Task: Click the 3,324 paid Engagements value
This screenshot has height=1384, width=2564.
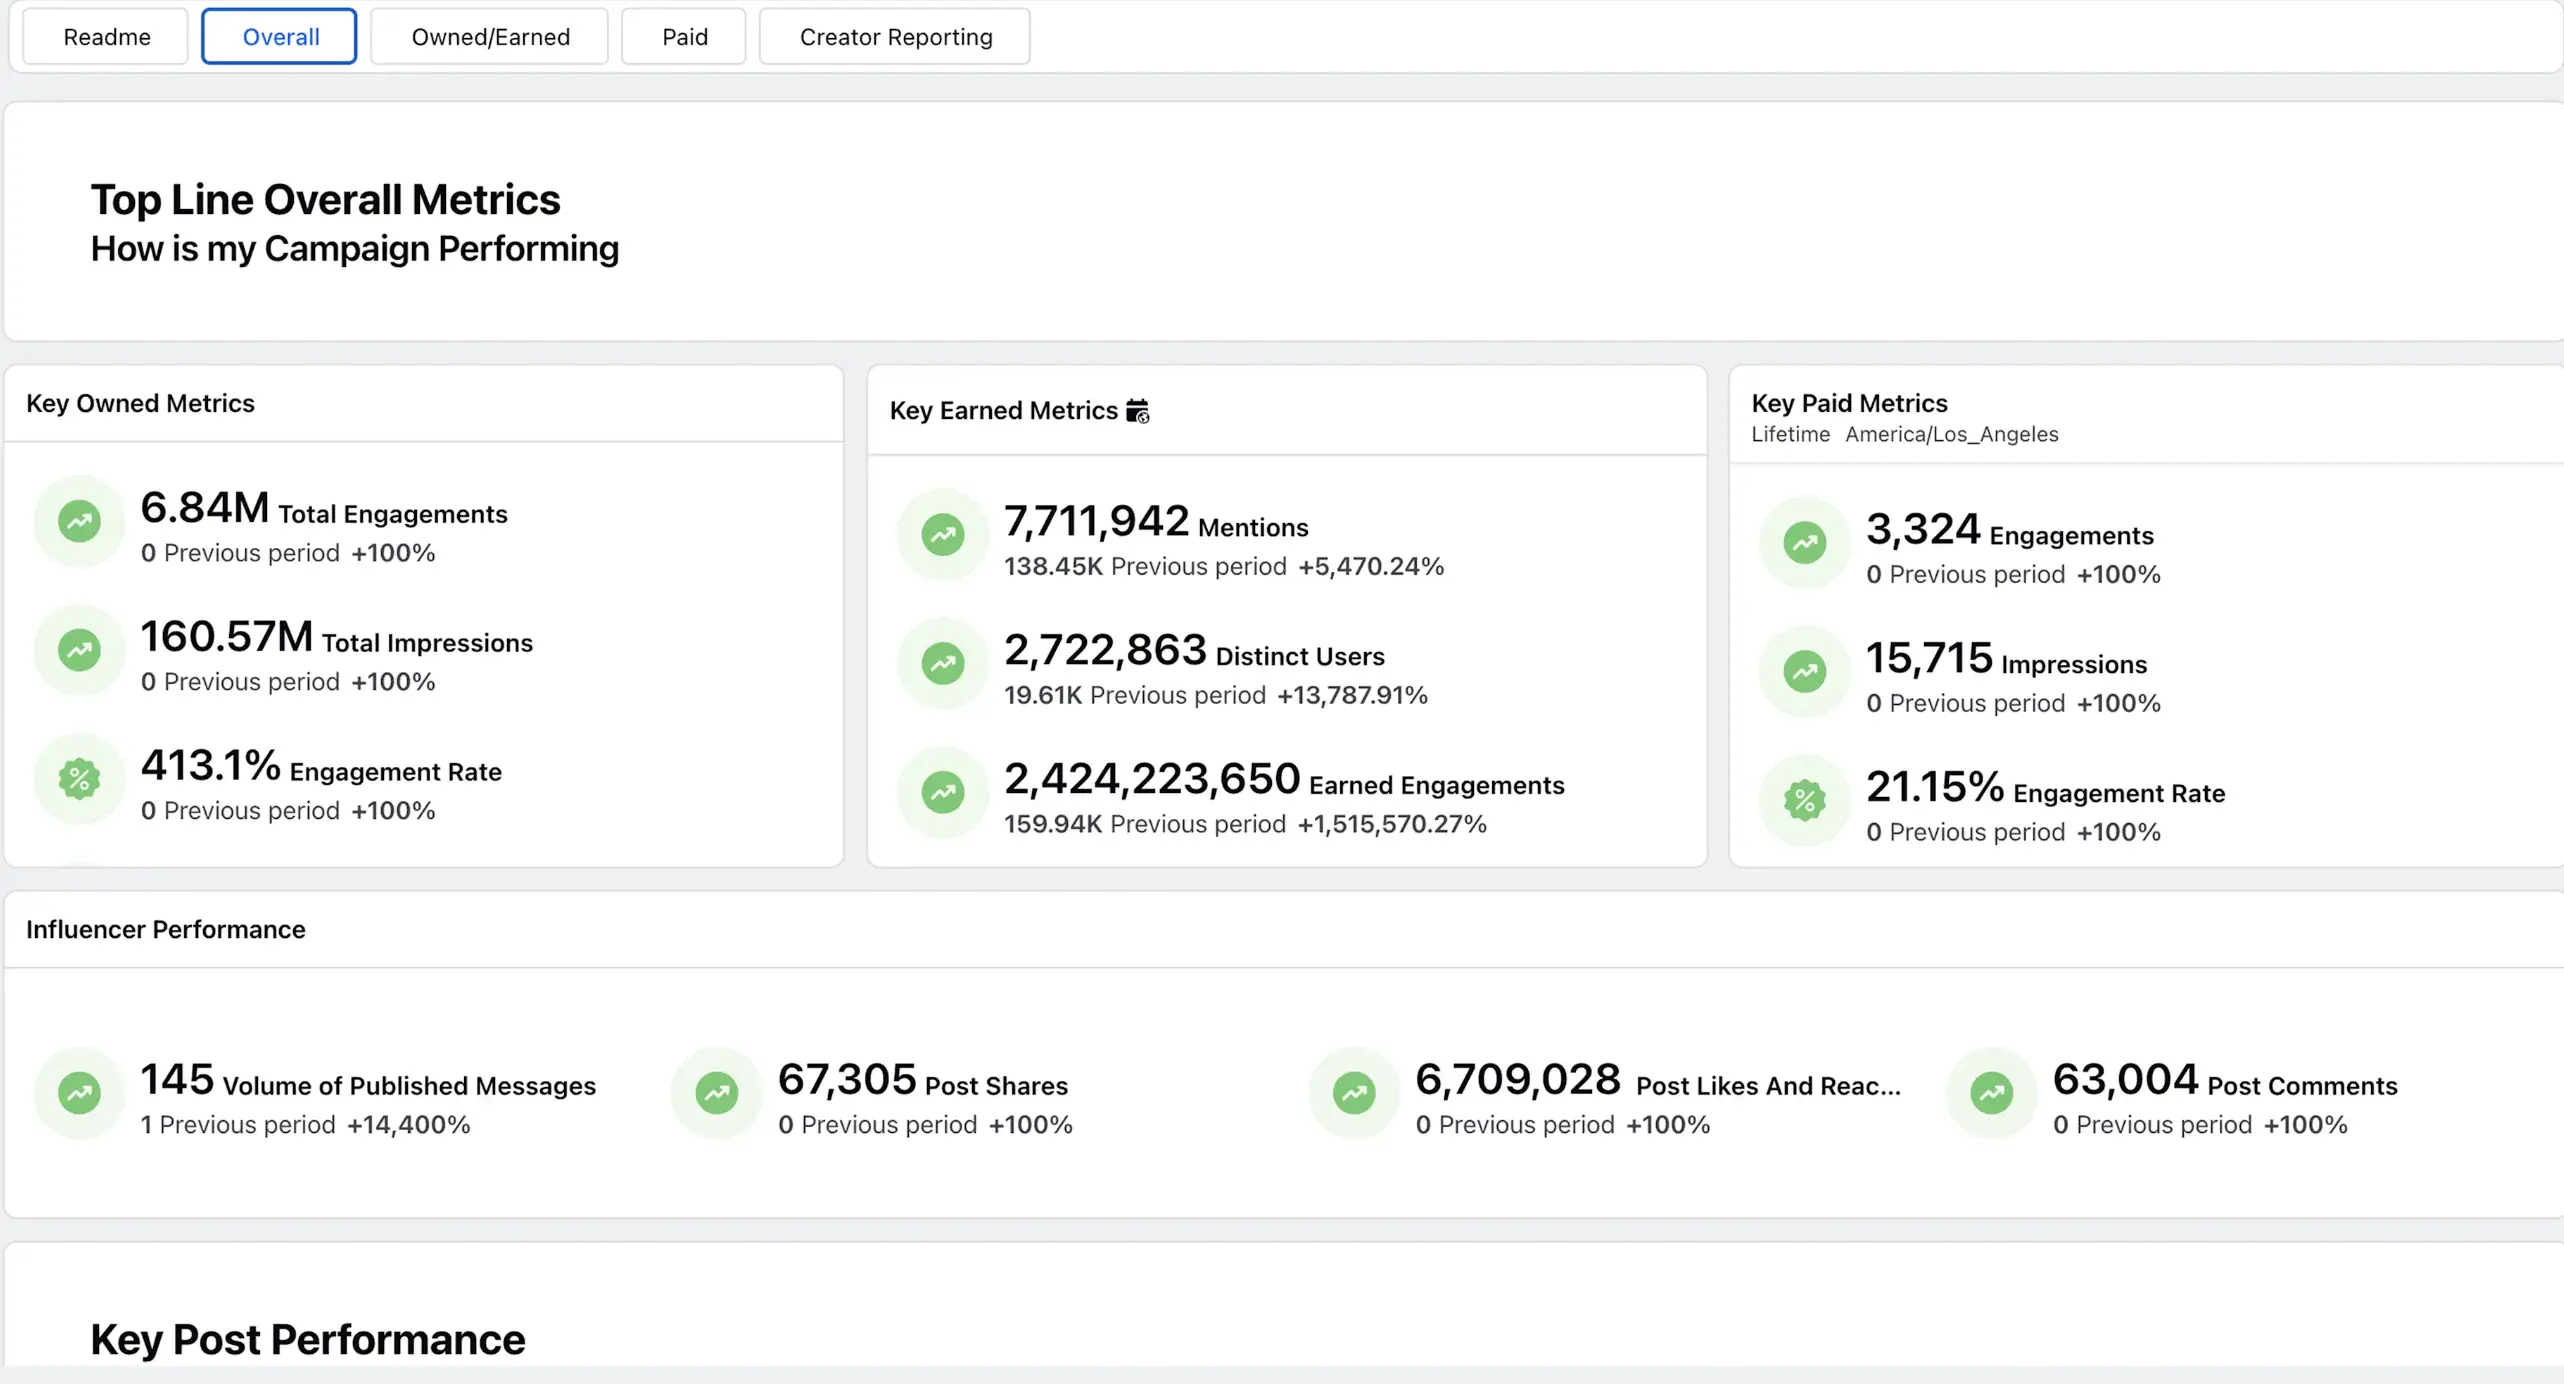Action: pos(1923,529)
